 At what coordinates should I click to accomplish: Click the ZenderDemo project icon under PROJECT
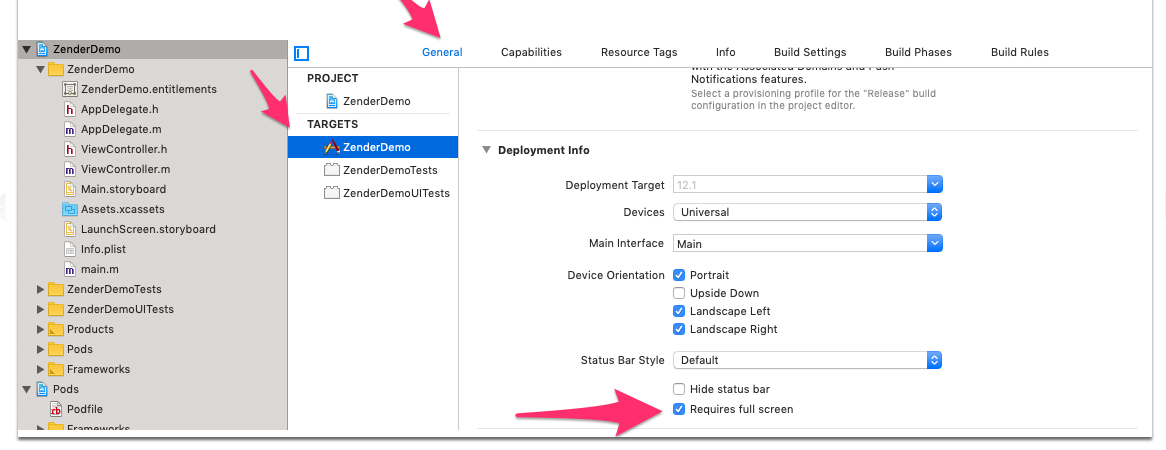(x=332, y=101)
